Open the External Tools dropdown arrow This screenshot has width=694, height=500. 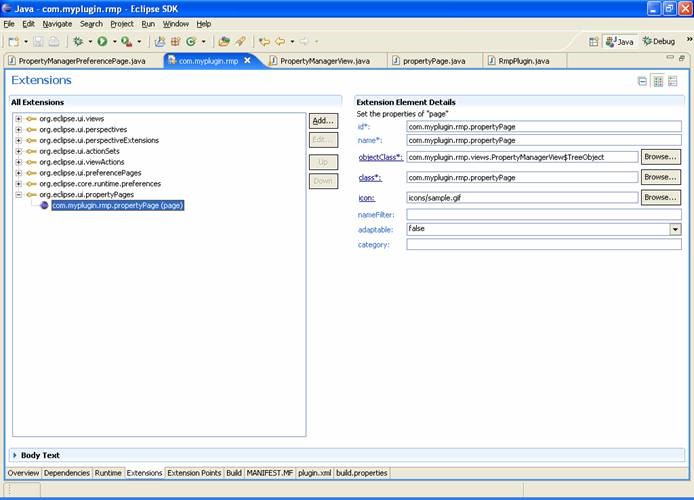click(139, 42)
